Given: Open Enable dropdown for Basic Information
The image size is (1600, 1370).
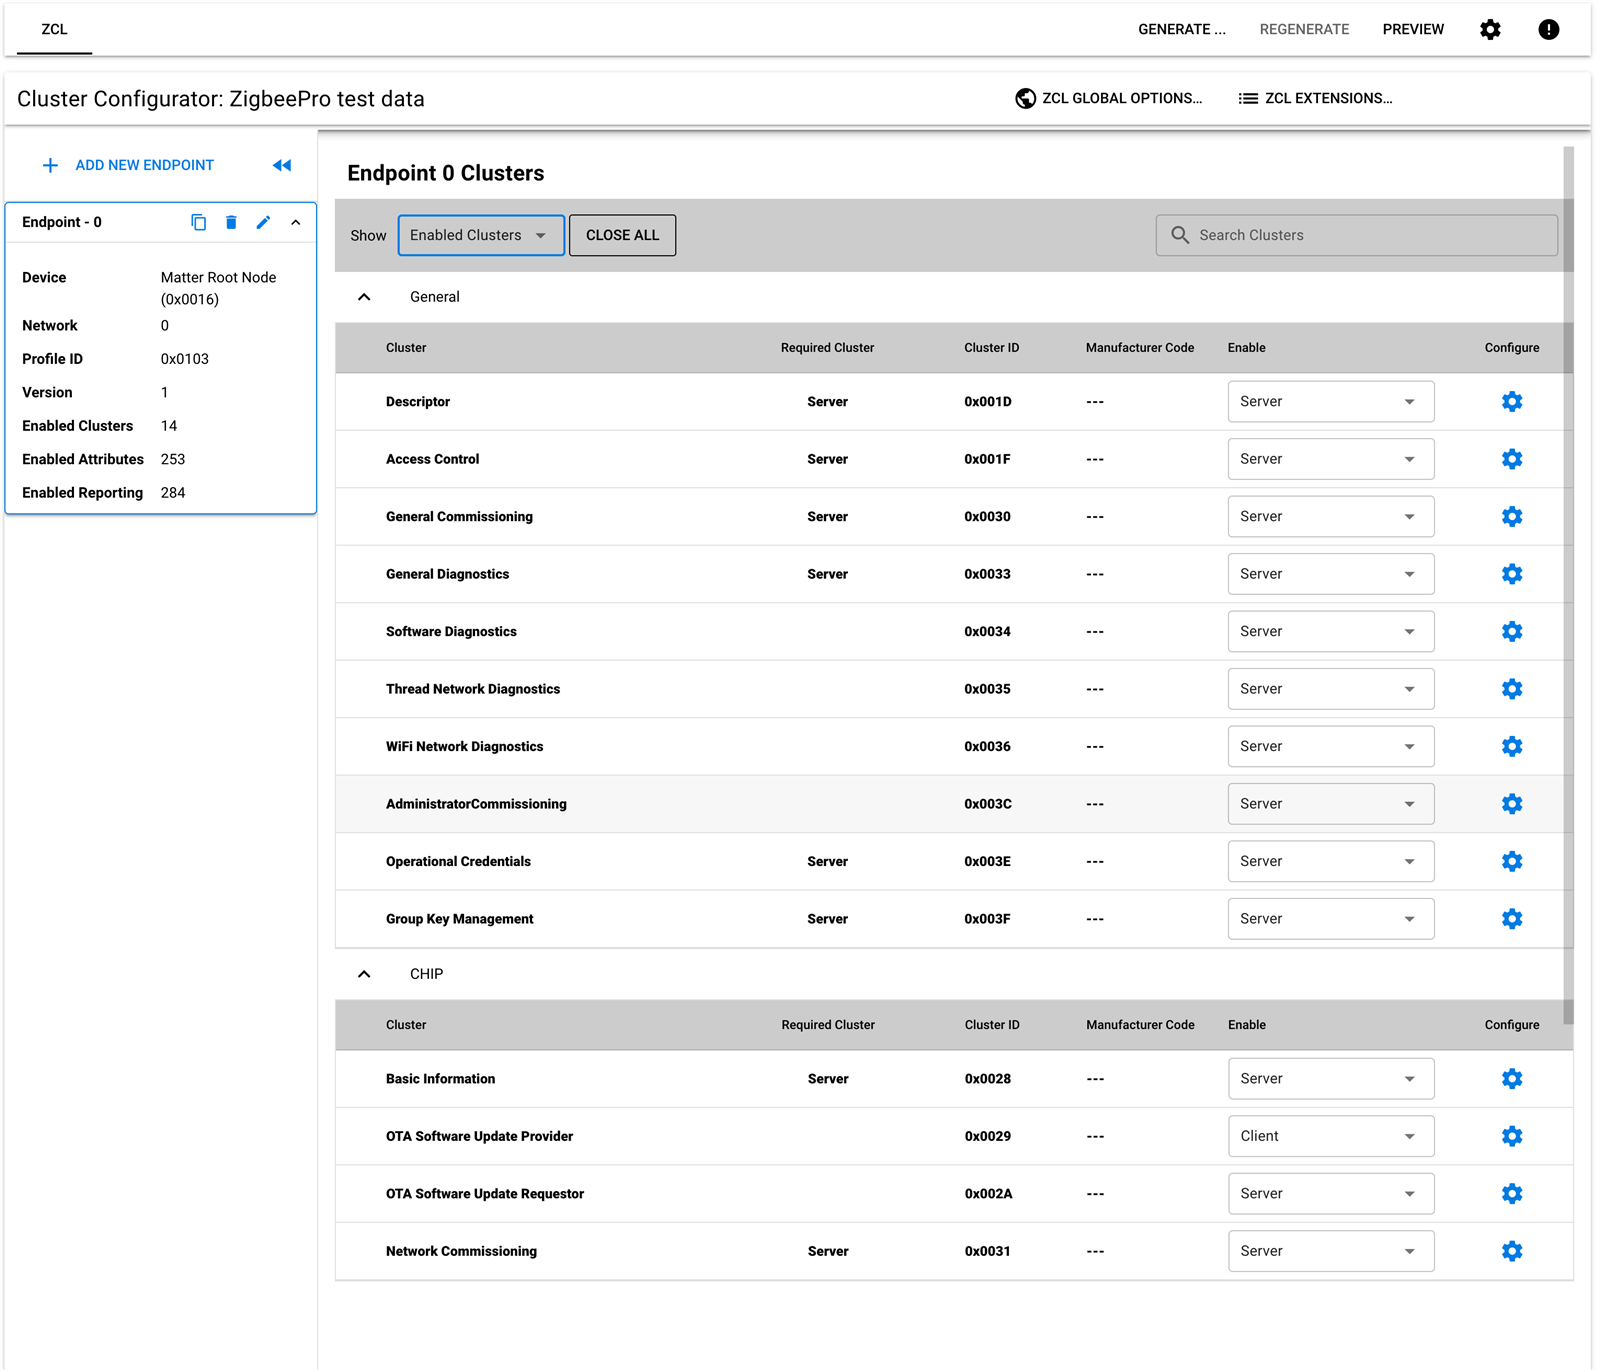Looking at the screenshot, I should [1331, 1078].
